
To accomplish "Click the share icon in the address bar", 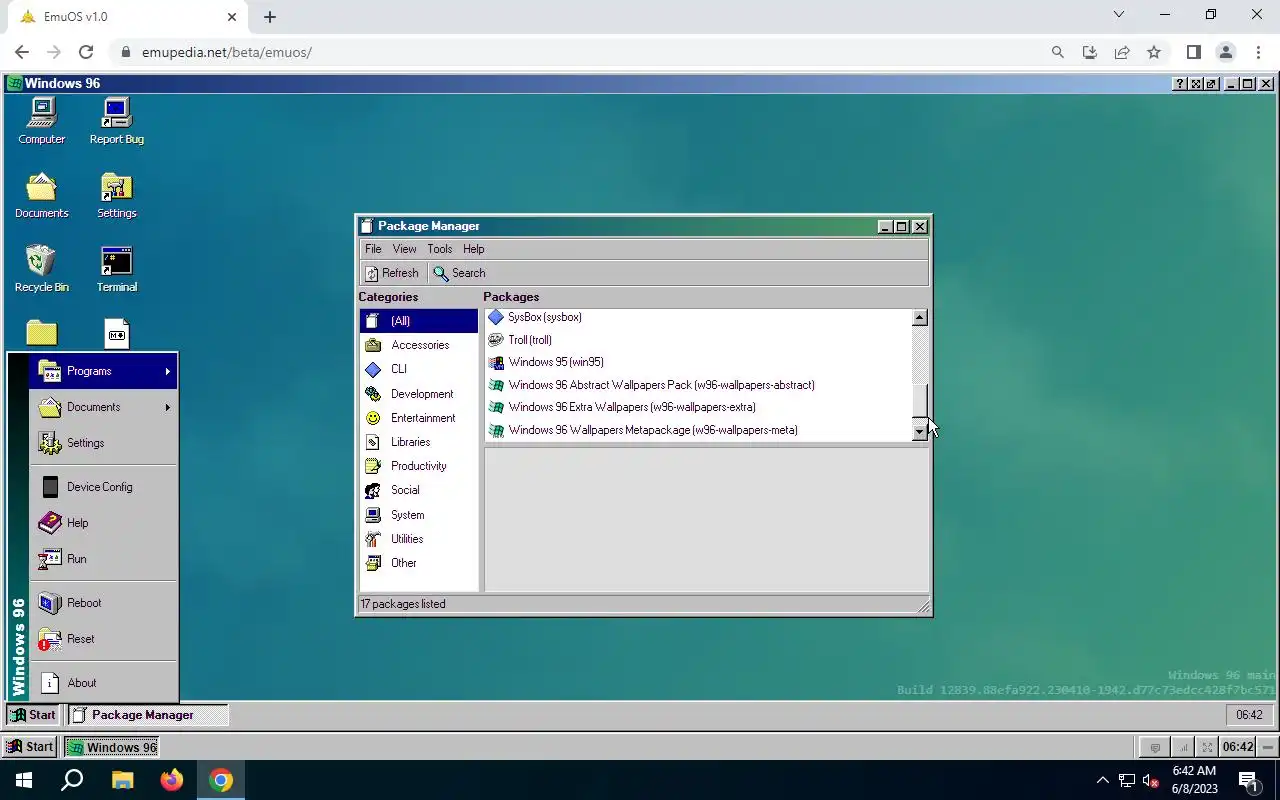I will click(x=1122, y=52).
